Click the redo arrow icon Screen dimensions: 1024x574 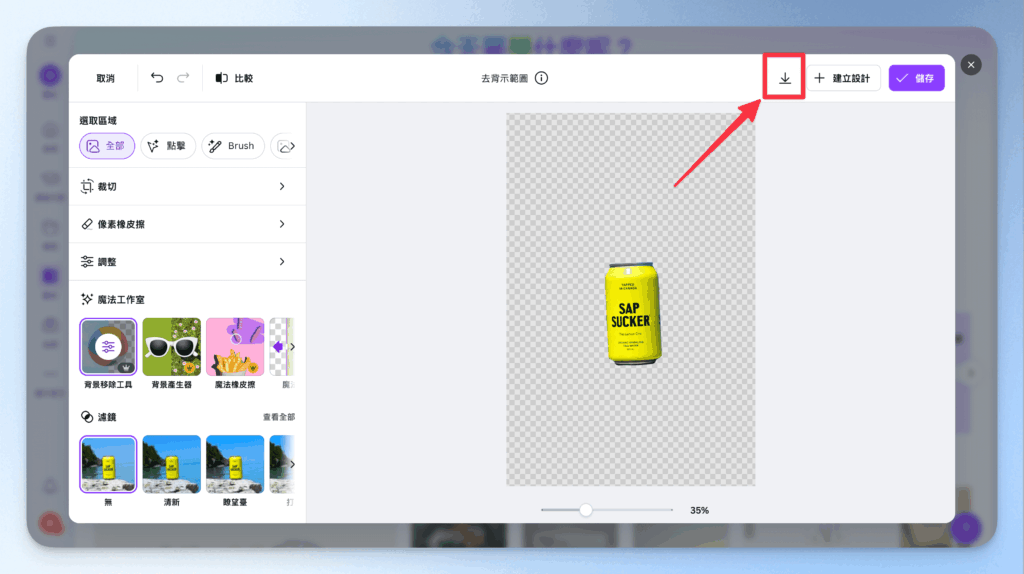[x=183, y=78]
